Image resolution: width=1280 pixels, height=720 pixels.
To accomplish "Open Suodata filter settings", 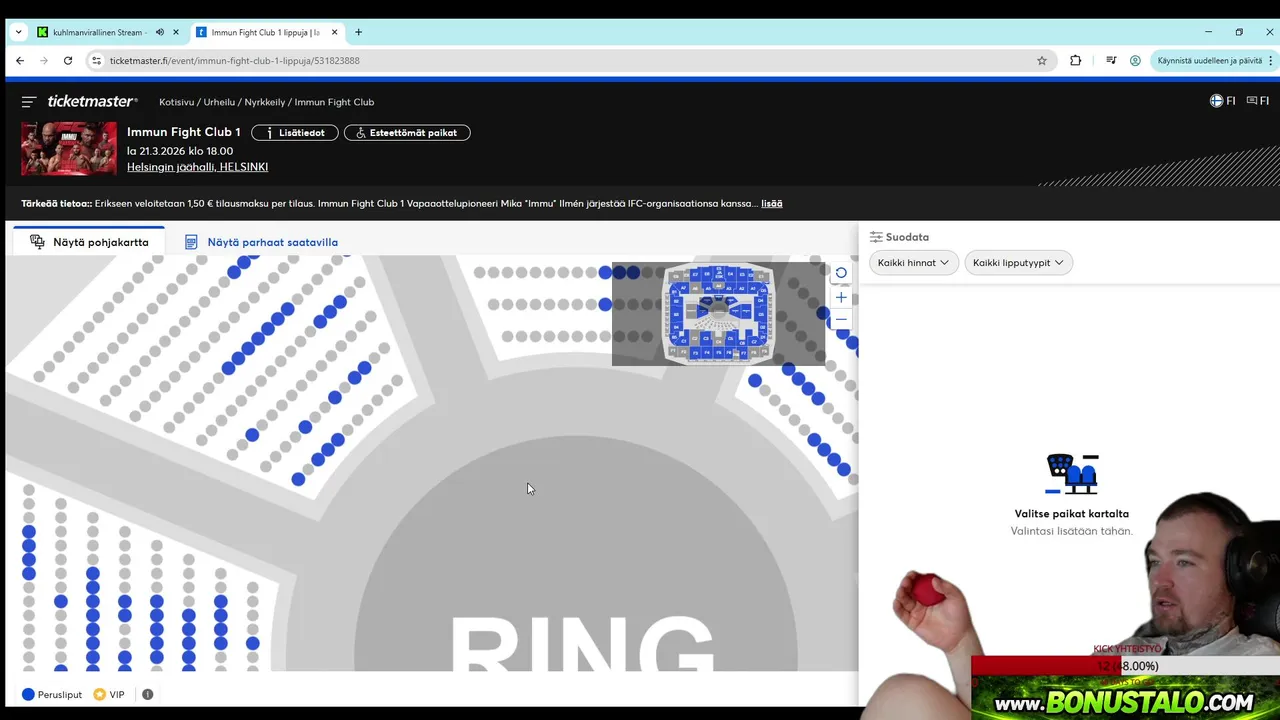I will click(899, 237).
